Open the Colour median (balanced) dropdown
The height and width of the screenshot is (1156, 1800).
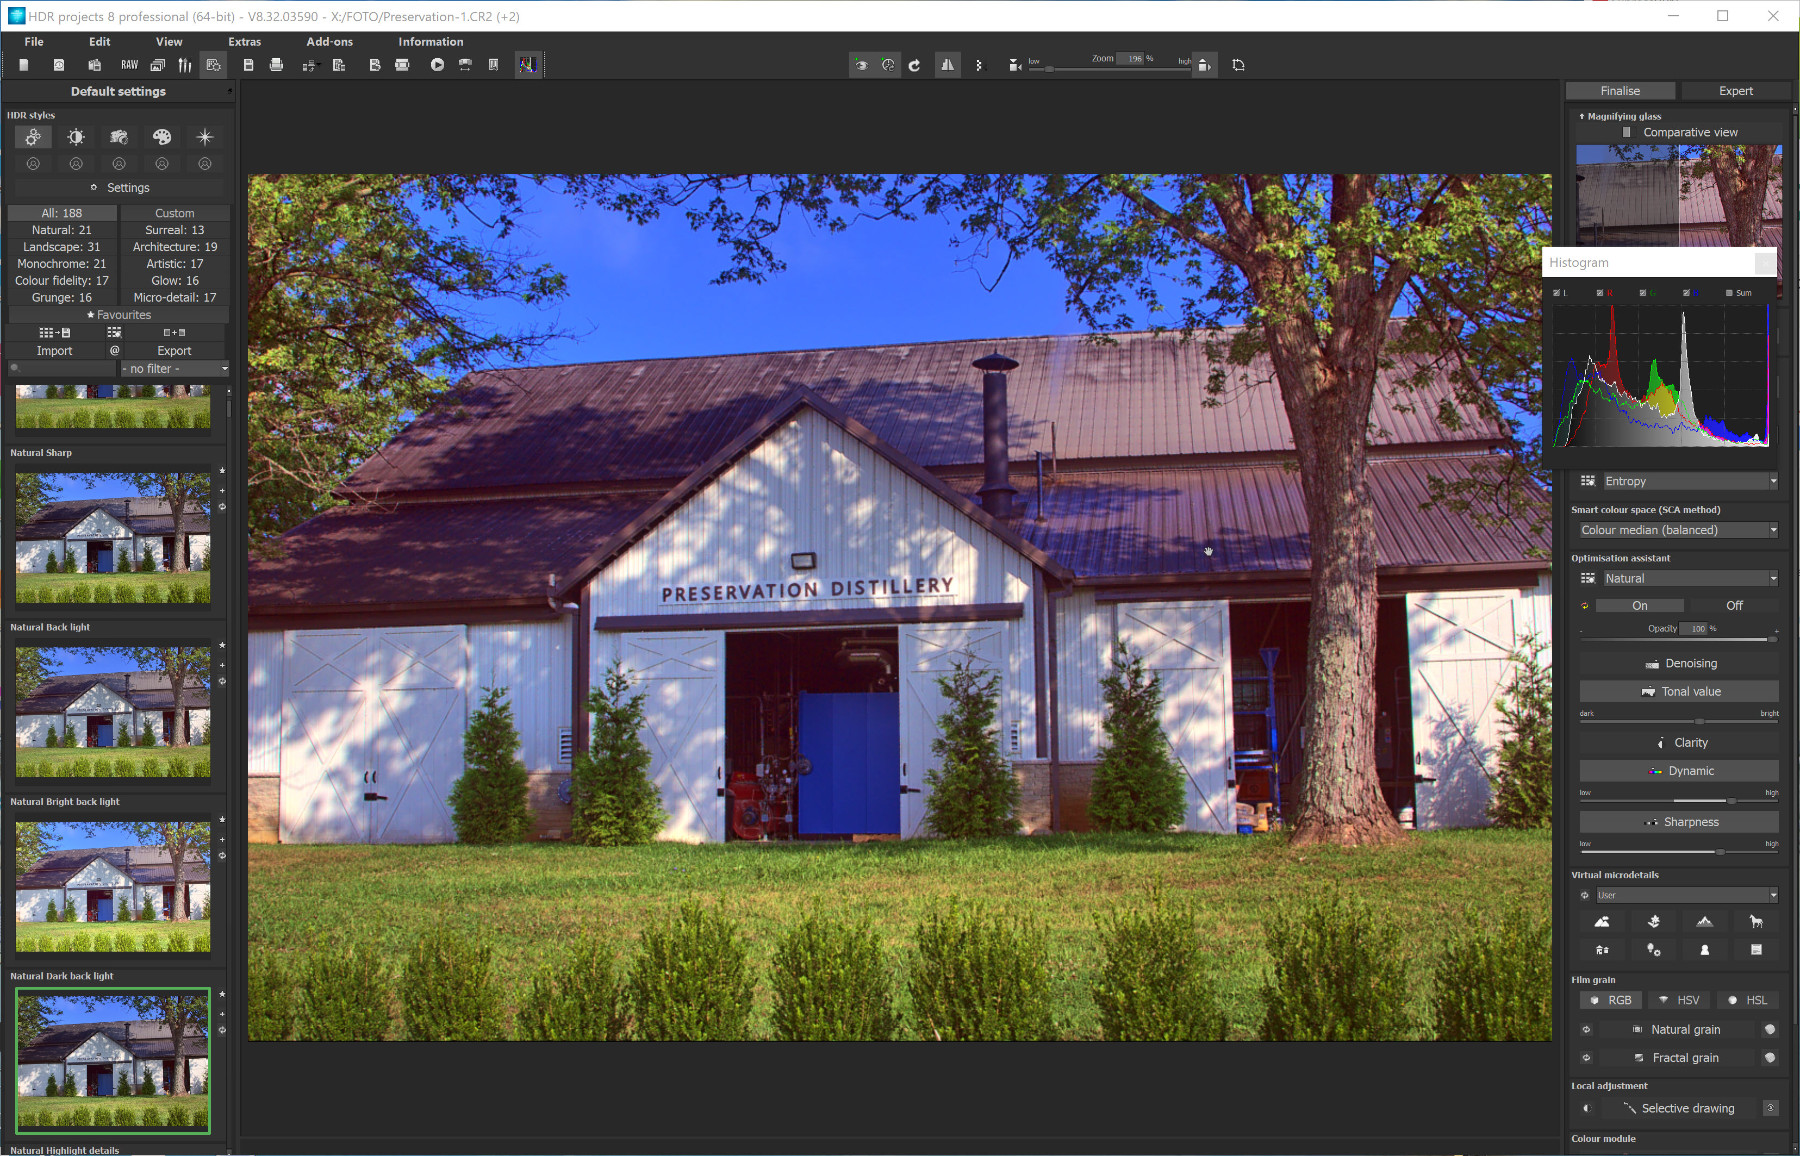(1679, 530)
